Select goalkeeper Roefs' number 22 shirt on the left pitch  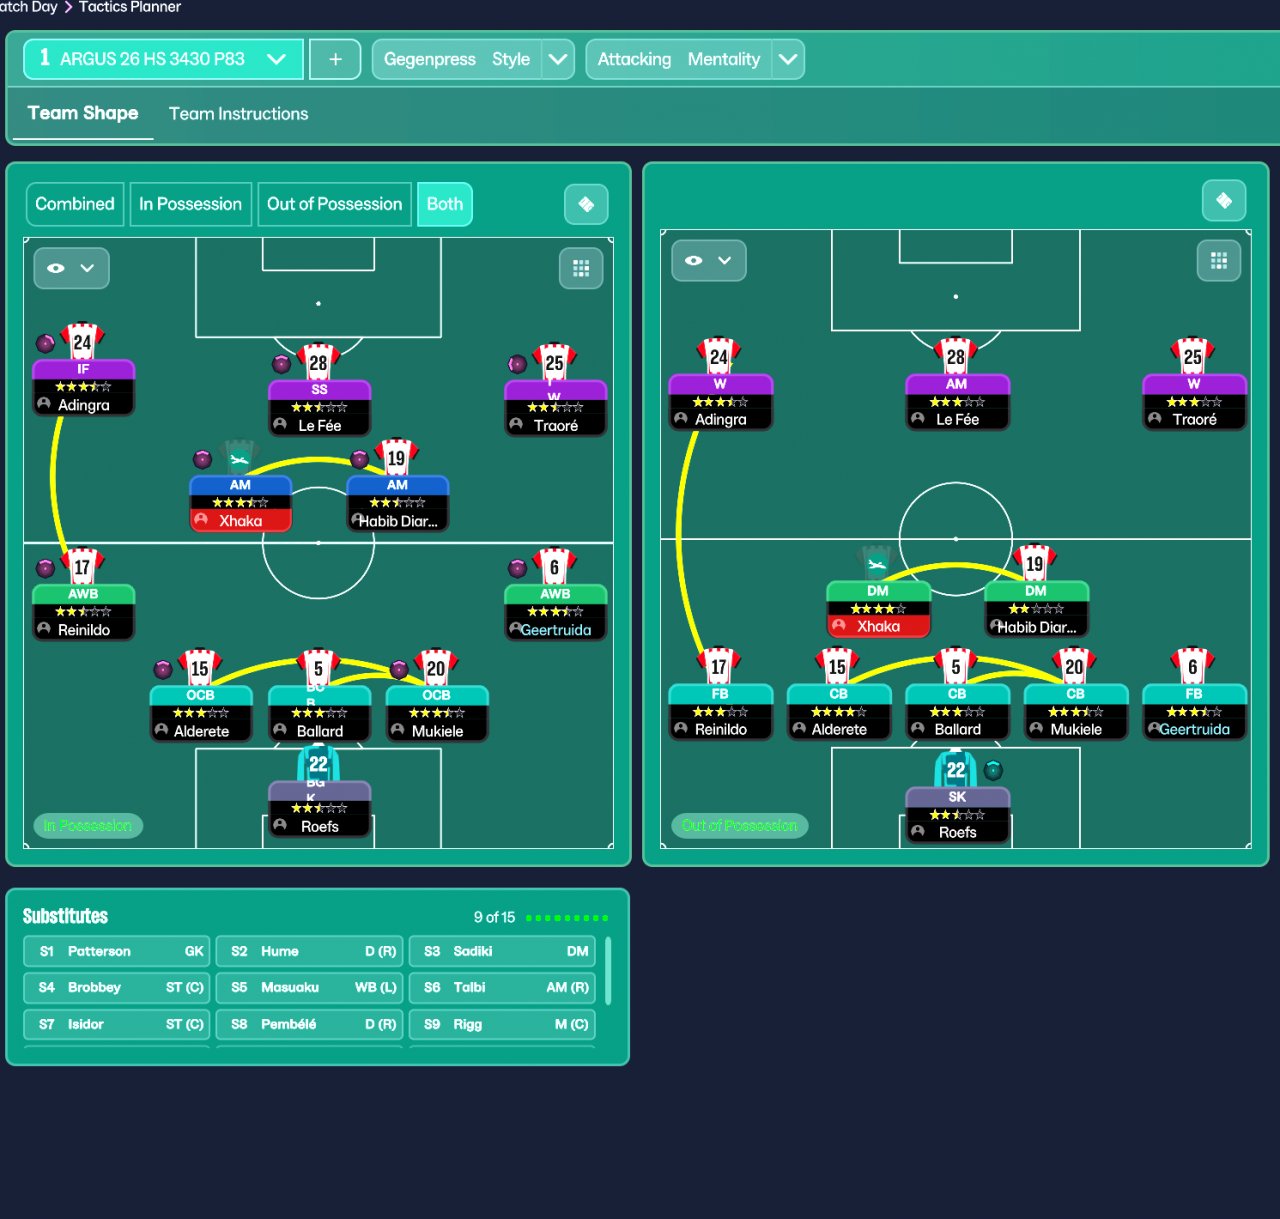(319, 763)
